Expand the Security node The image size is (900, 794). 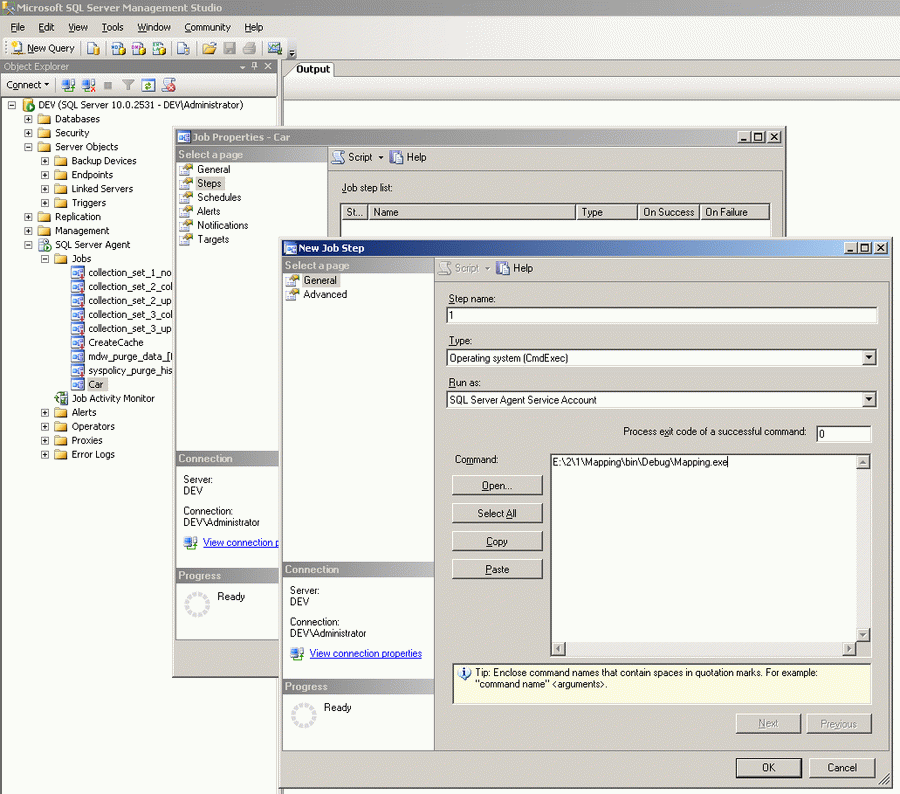(x=28, y=133)
